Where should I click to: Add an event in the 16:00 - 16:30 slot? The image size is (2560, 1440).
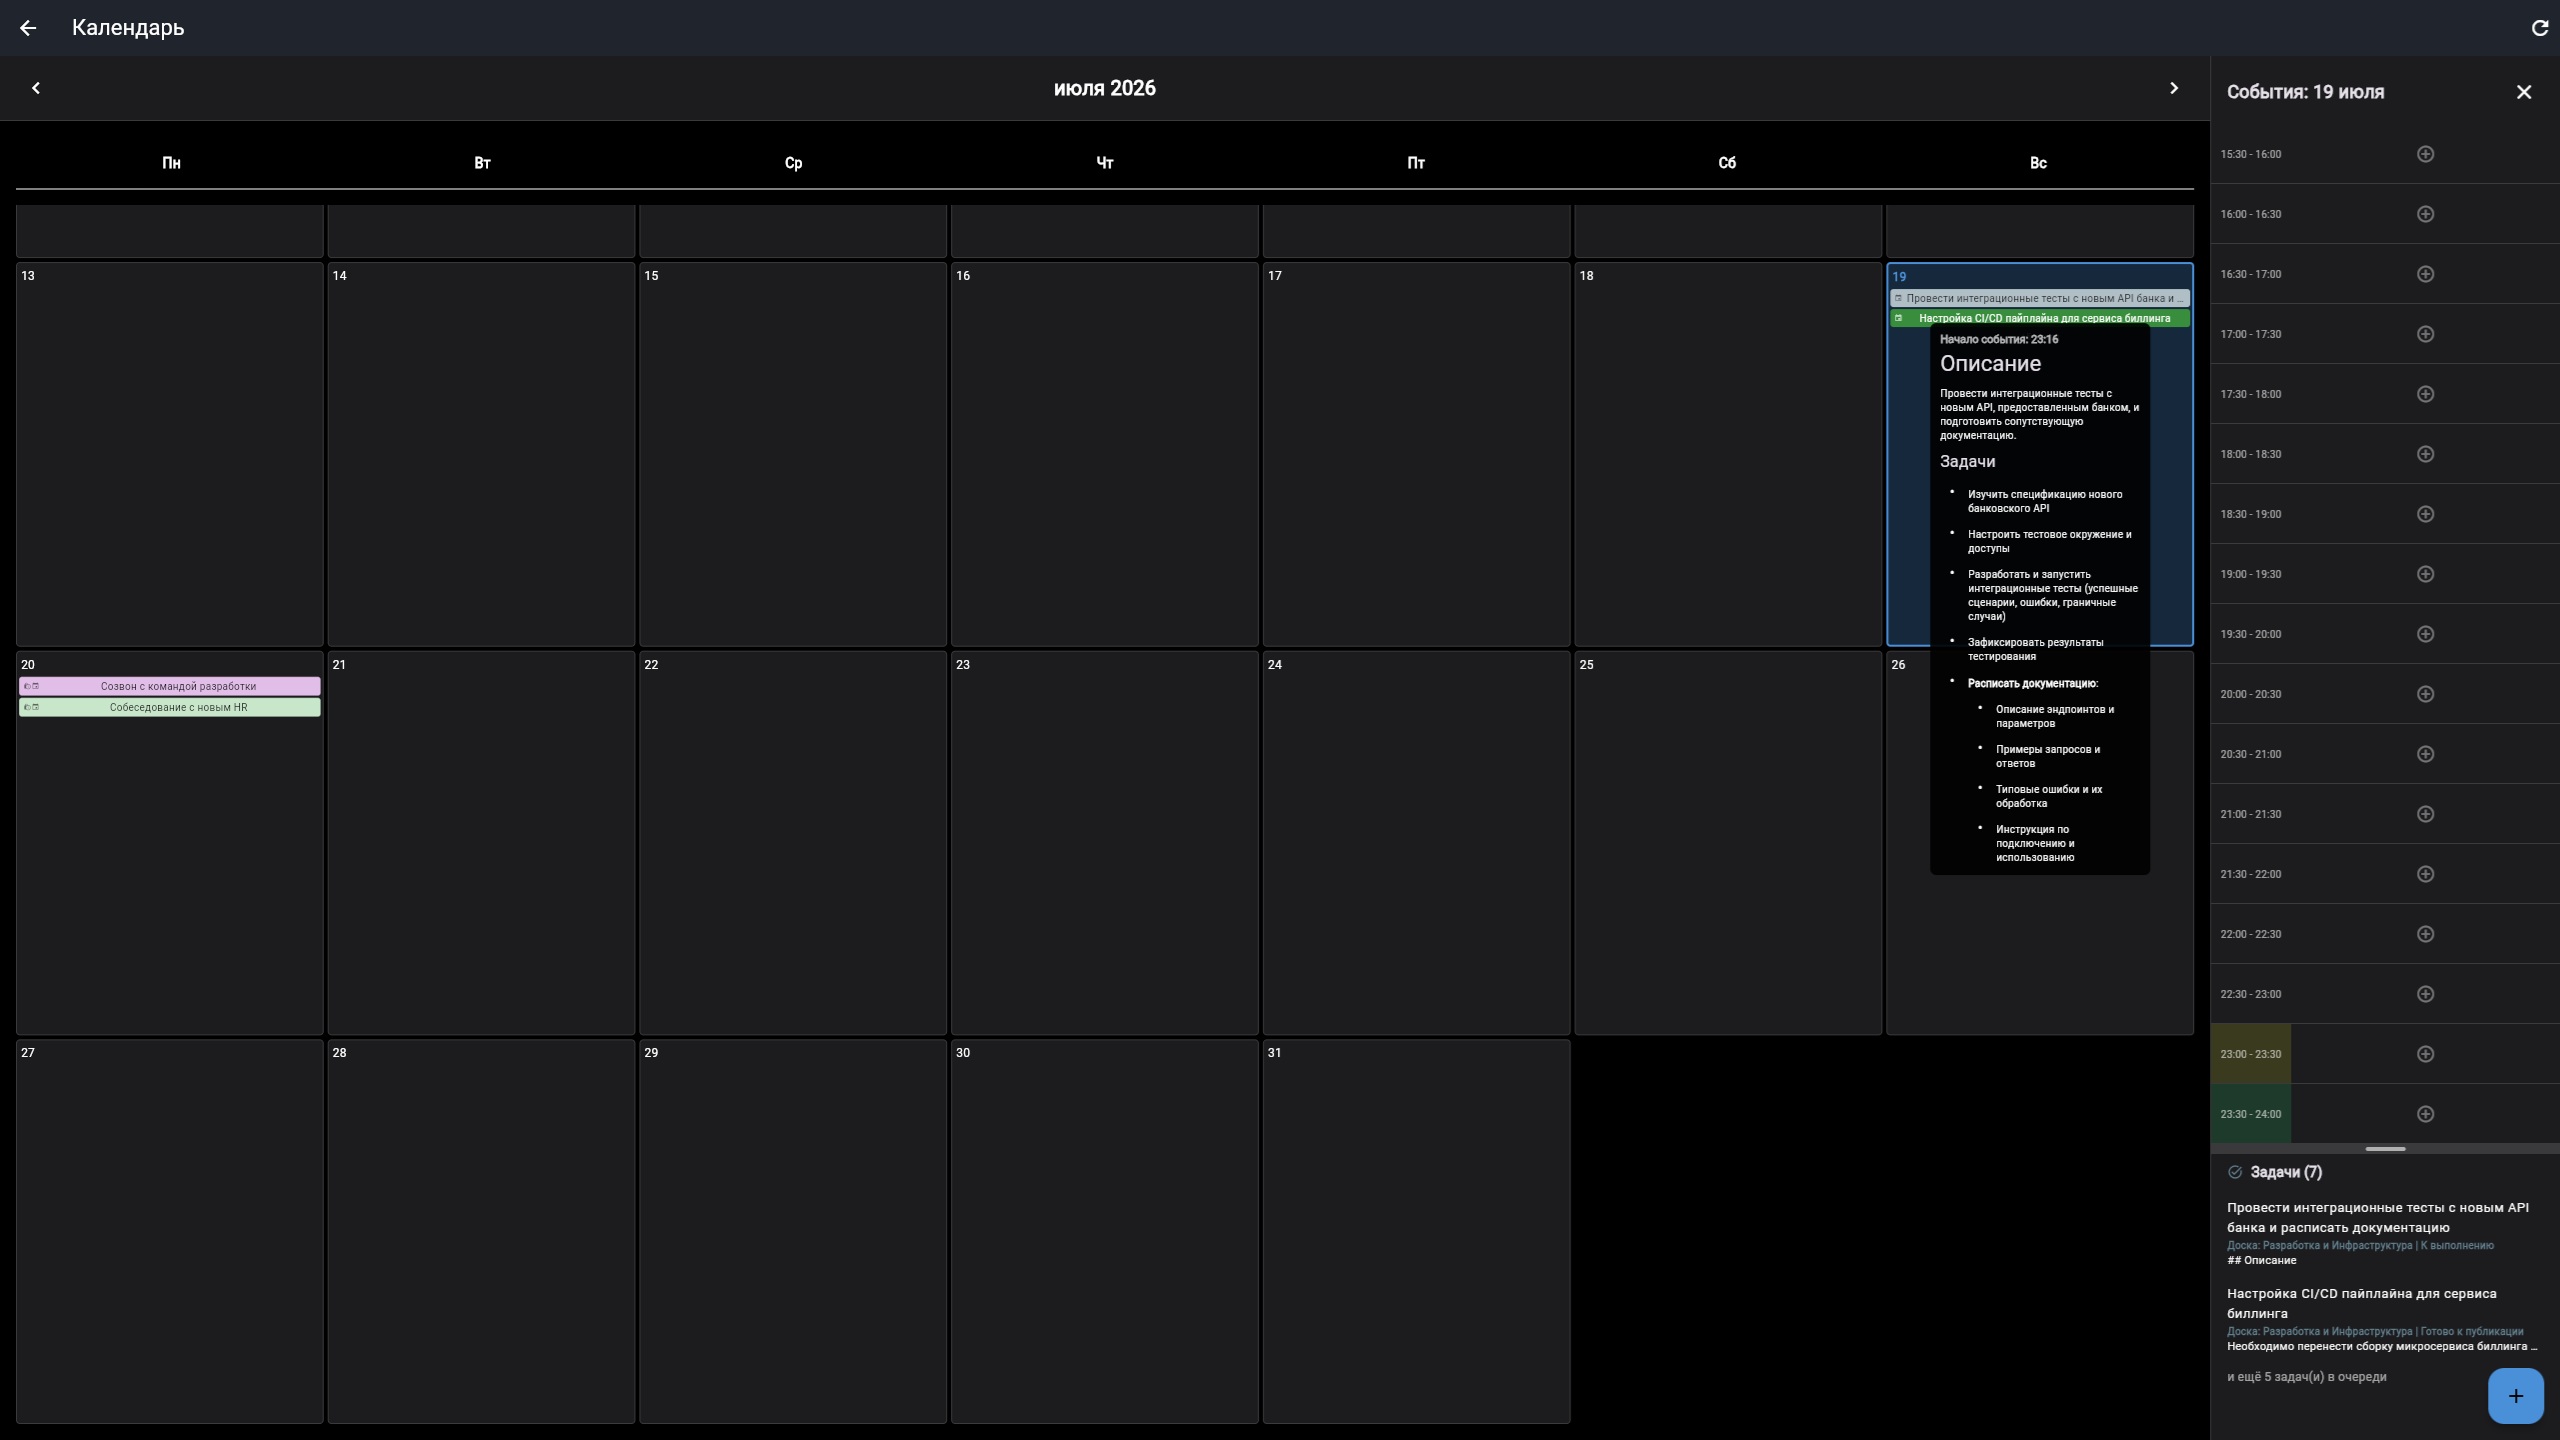pos(2425,214)
